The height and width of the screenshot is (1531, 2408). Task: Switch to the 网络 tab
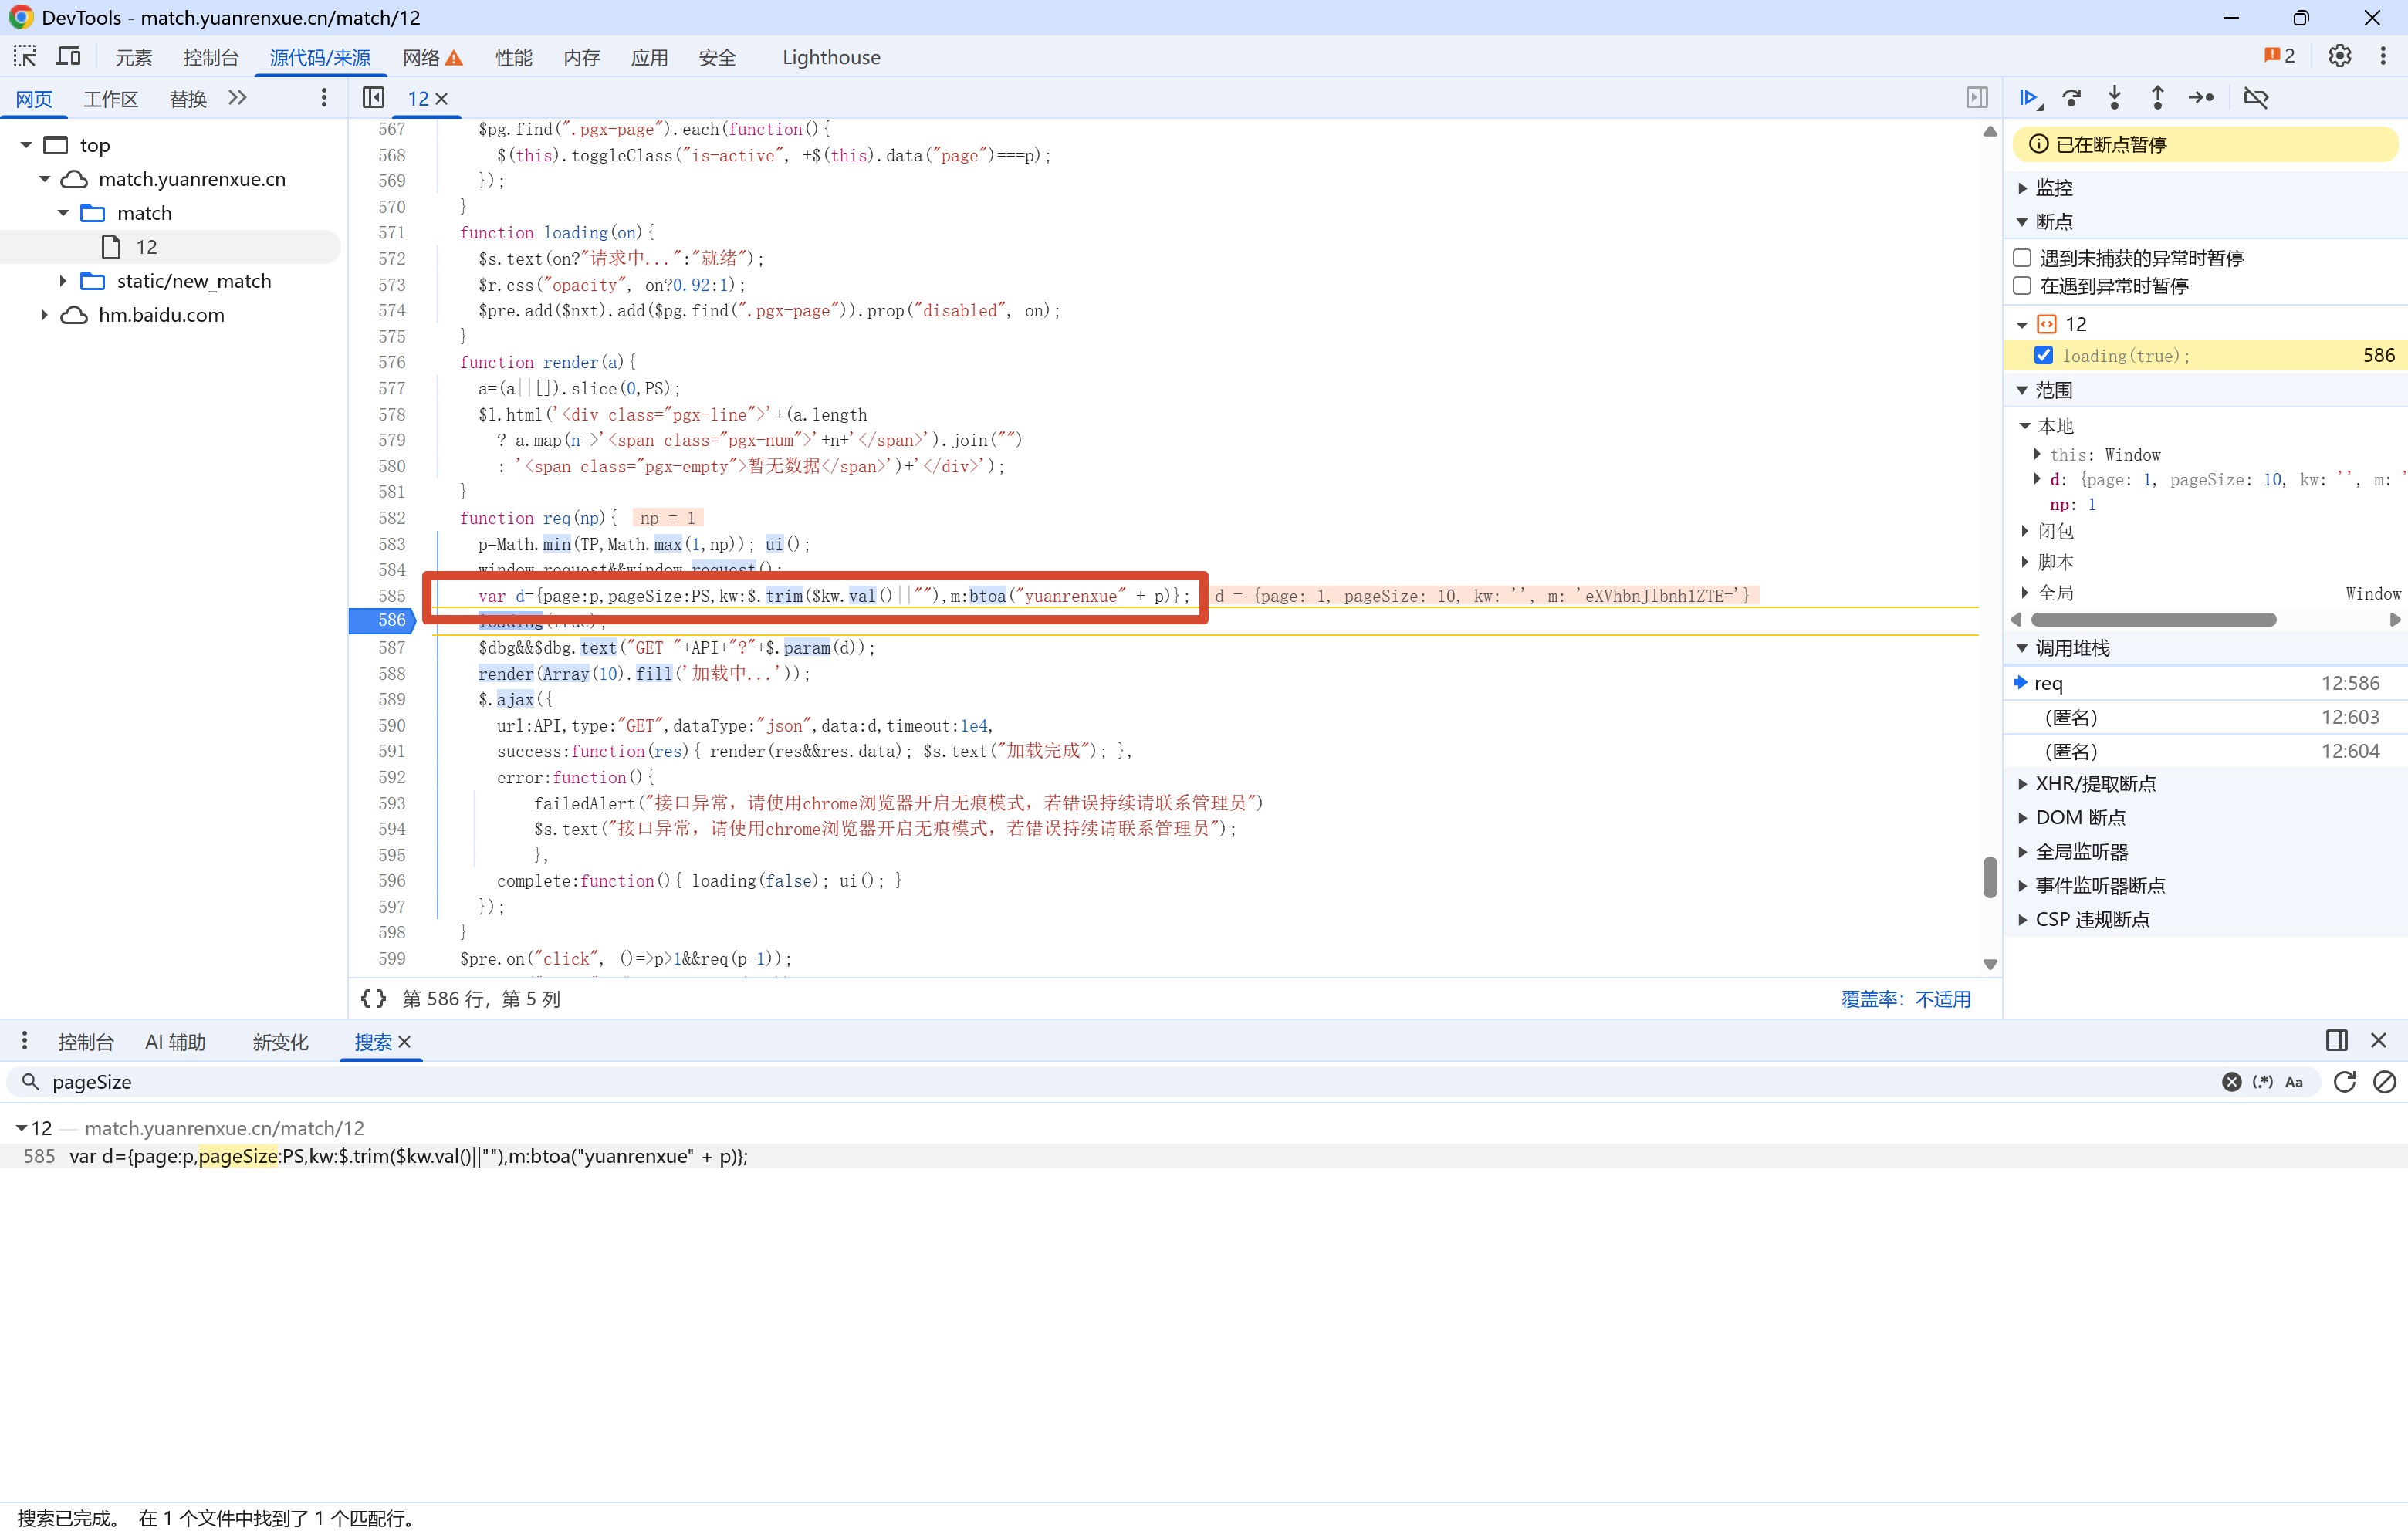(x=421, y=57)
